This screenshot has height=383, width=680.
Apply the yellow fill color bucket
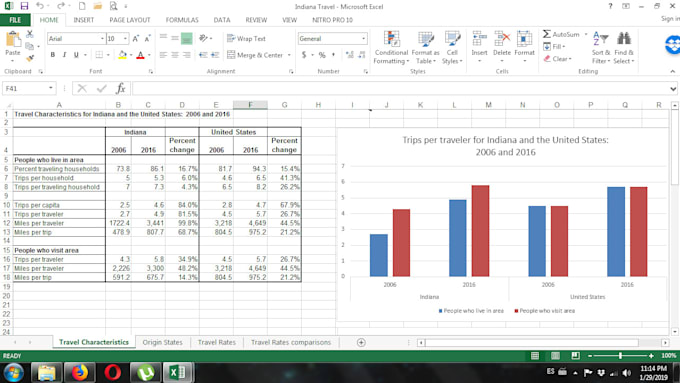(x=122, y=55)
